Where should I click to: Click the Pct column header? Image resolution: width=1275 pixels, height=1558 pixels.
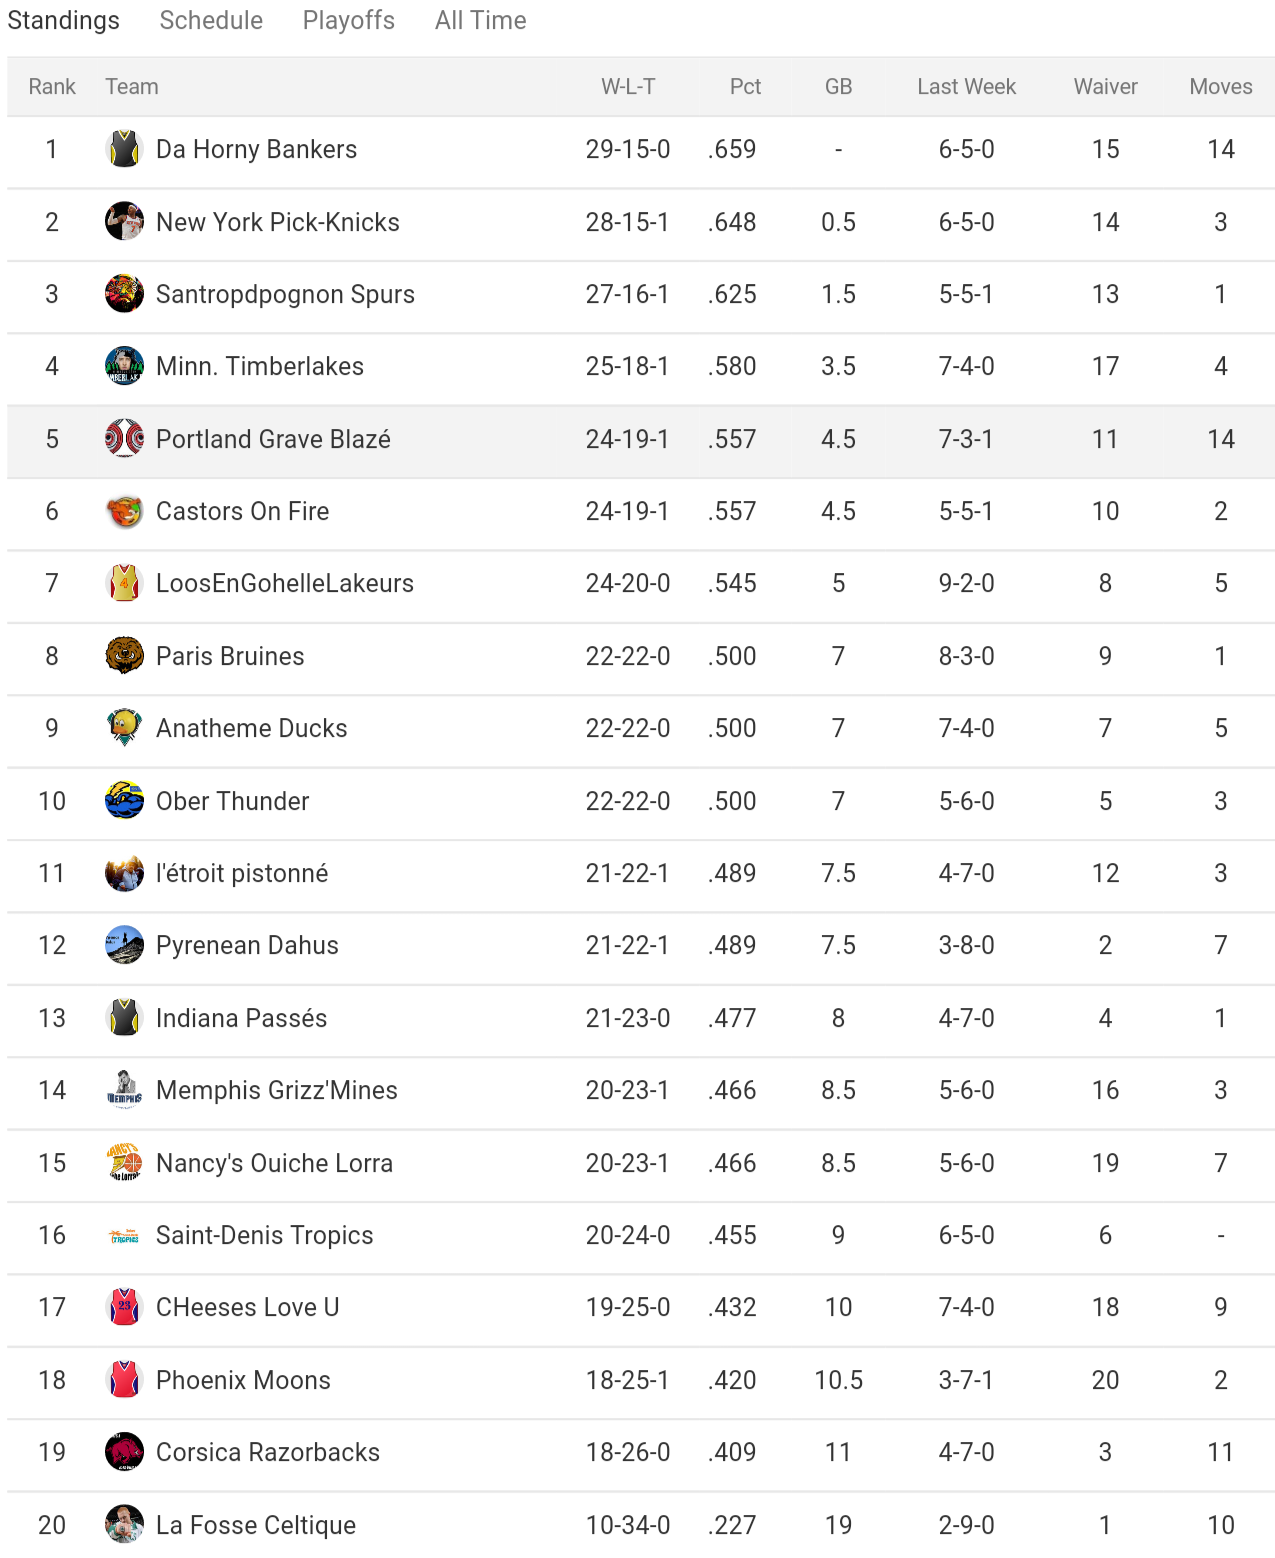[x=745, y=87]
